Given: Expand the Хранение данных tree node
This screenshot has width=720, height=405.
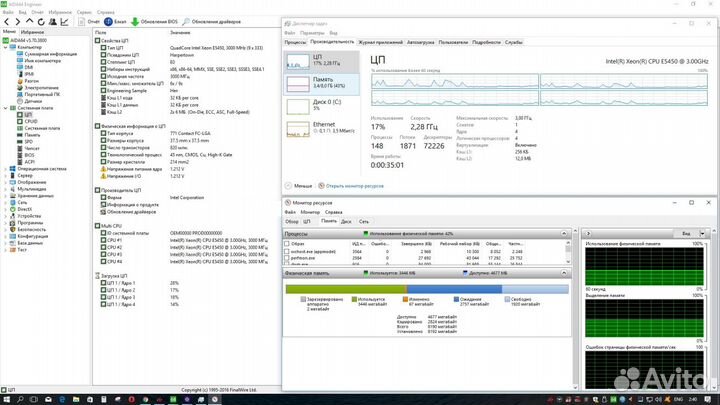Looking at the screenshot, I should [6, 196].
